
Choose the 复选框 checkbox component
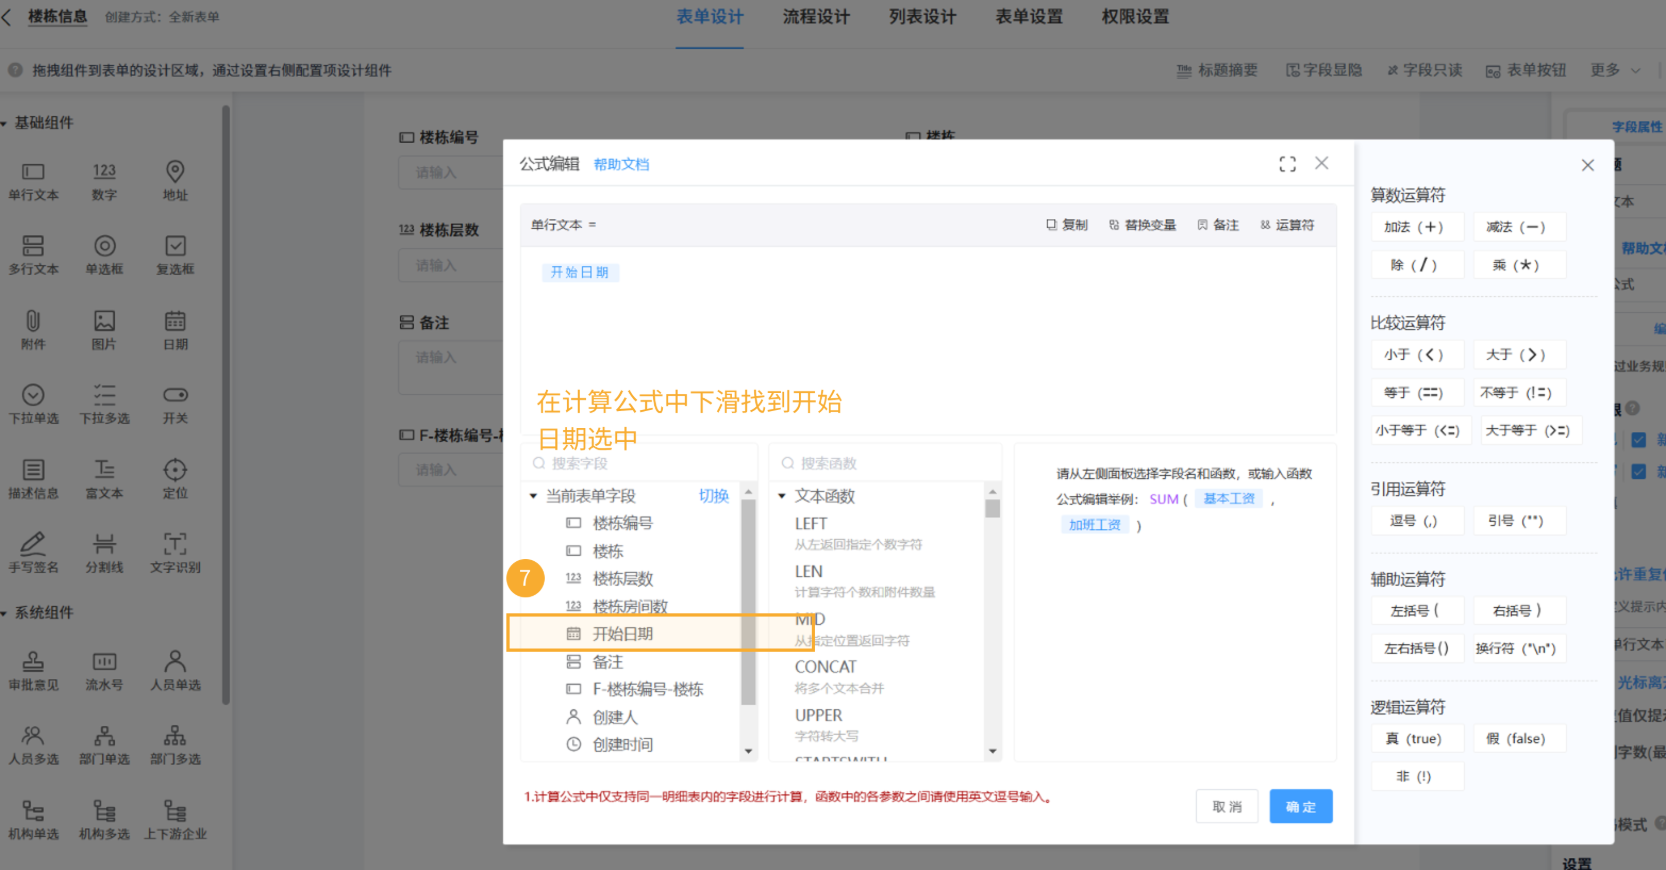(x=175, y=254)
